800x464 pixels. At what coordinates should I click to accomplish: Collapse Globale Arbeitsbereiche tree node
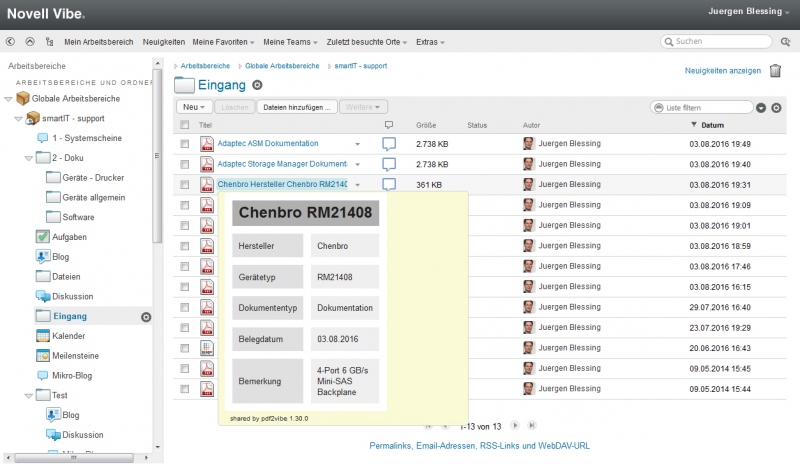tap(8, 99)
